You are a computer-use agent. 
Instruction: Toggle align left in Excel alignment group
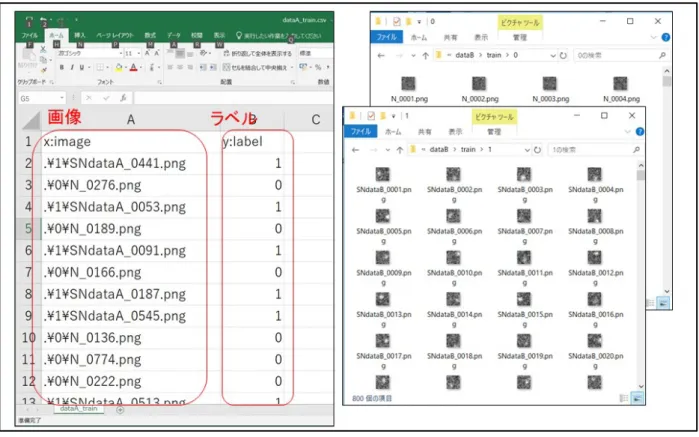[170, 67]
